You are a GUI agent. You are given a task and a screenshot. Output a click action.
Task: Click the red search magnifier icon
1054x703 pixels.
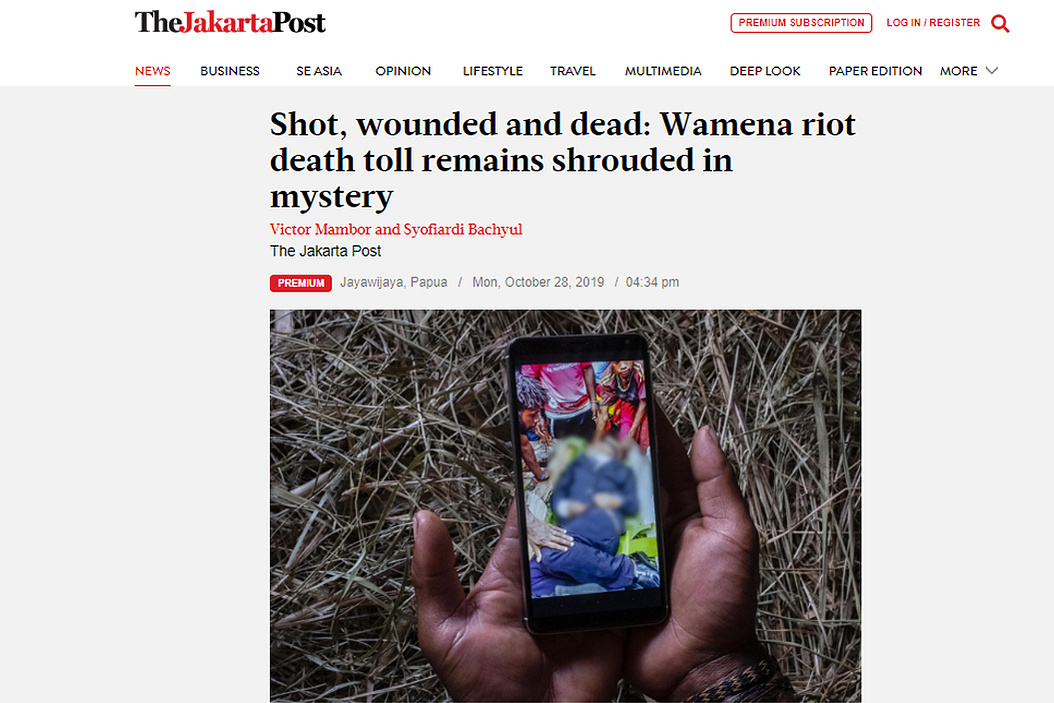[x=1000, y=24]
